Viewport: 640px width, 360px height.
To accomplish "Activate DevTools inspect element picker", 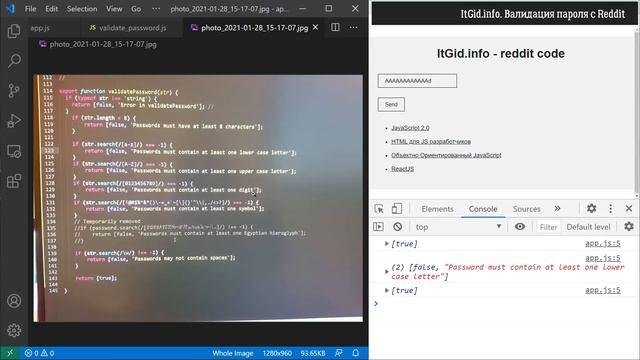I will [x=379, y=209].
